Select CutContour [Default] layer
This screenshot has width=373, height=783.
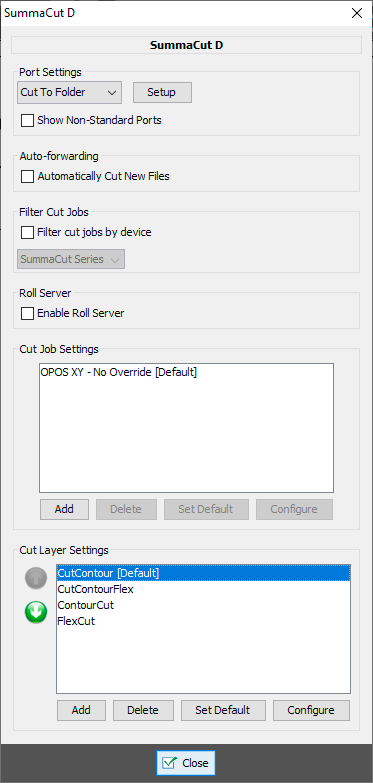point(203,573)
